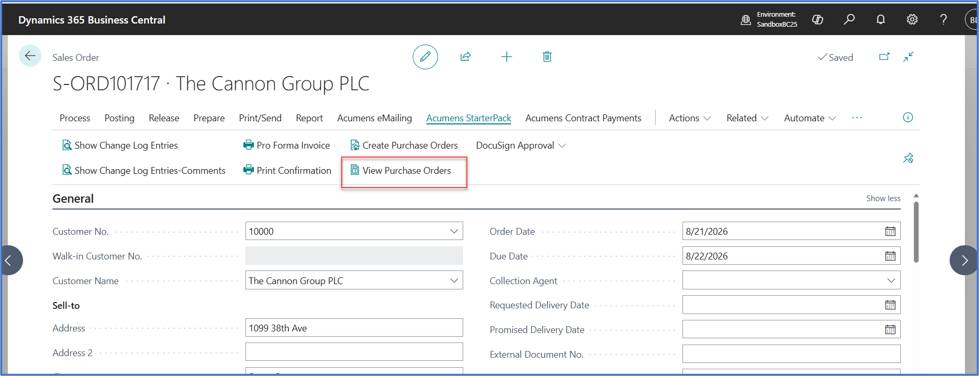Go back using the back arrow
Screen dimensions: 979x376
pyautogui.click(x=30, y=56)
